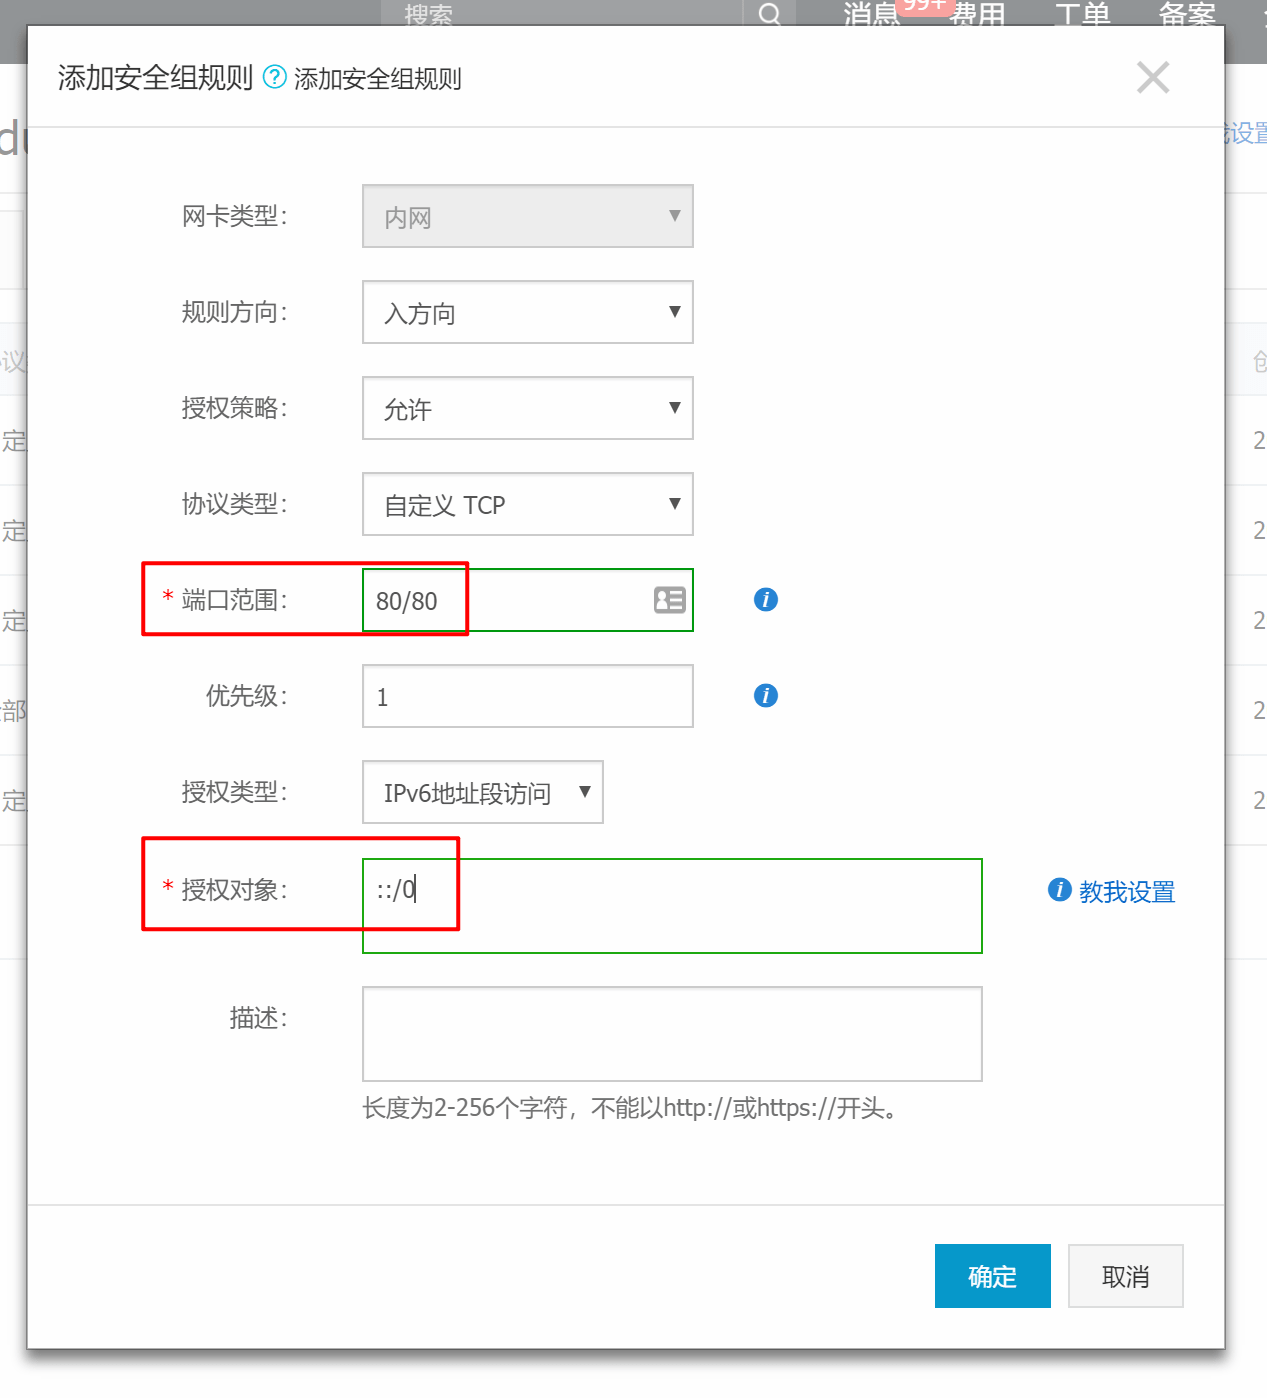Confirm with the 确定 button
Screen dimensions: 1267x1398
[993, 1276]
